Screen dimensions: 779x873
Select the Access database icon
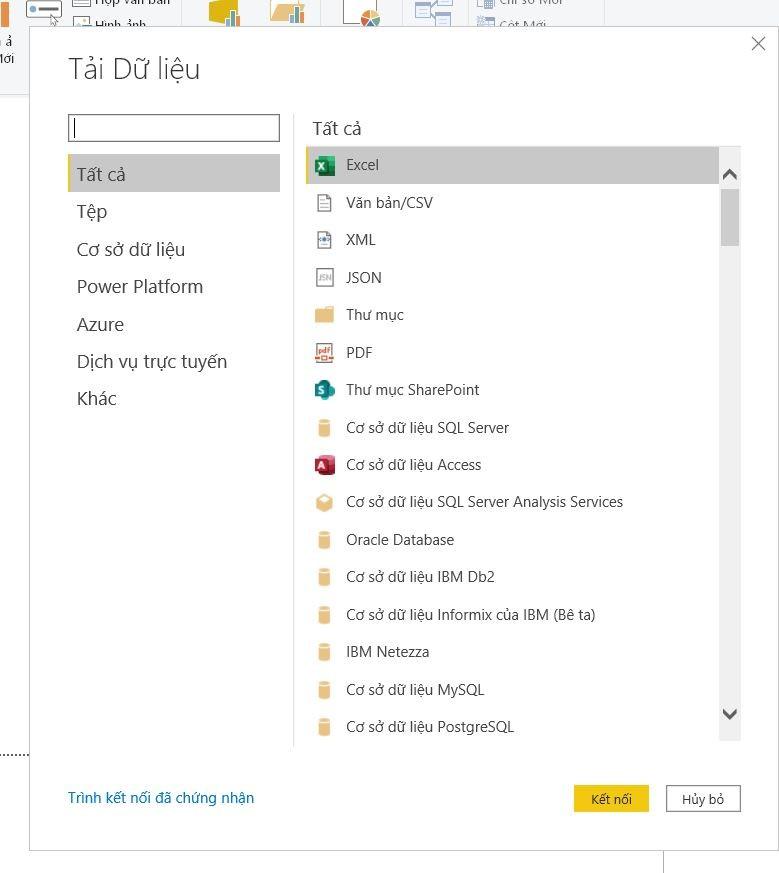click(324, 465)
